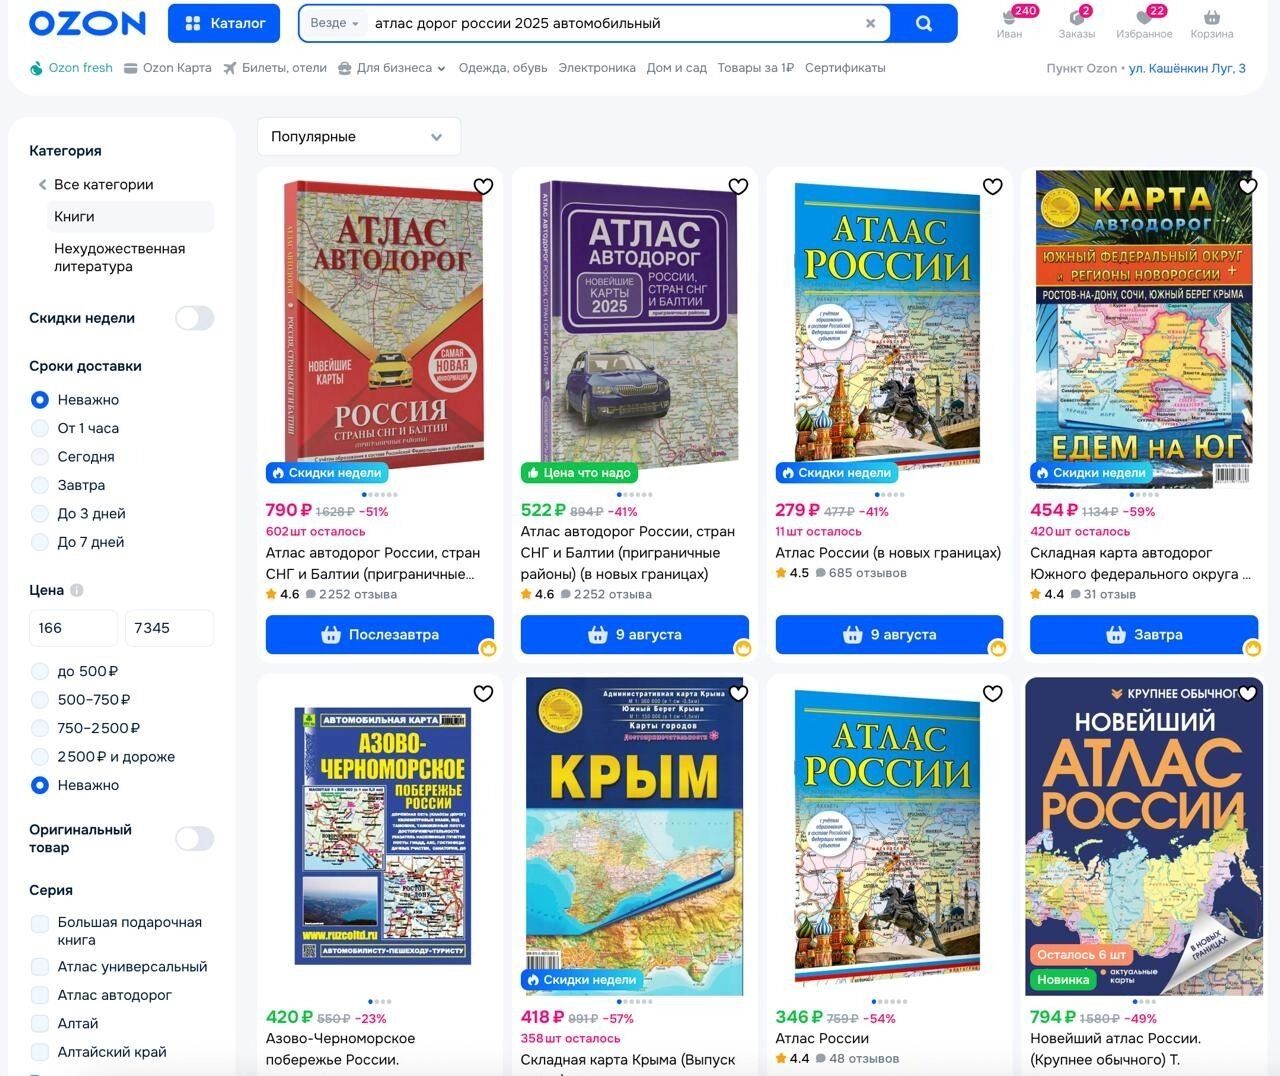Check the Атлас автодорог series checkbox
The width and height of the screenshot is (1280, 1076).
(40, 995)
